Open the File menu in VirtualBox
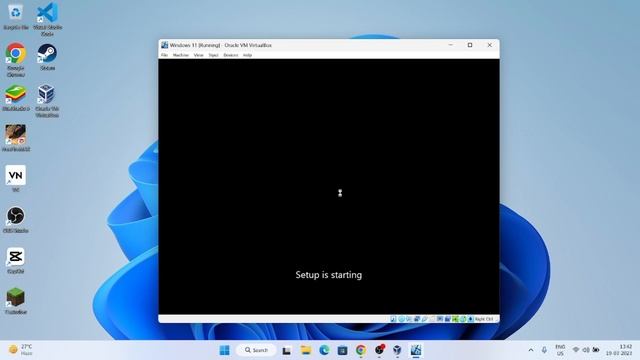Screen dimensions: 640x360 164,55
